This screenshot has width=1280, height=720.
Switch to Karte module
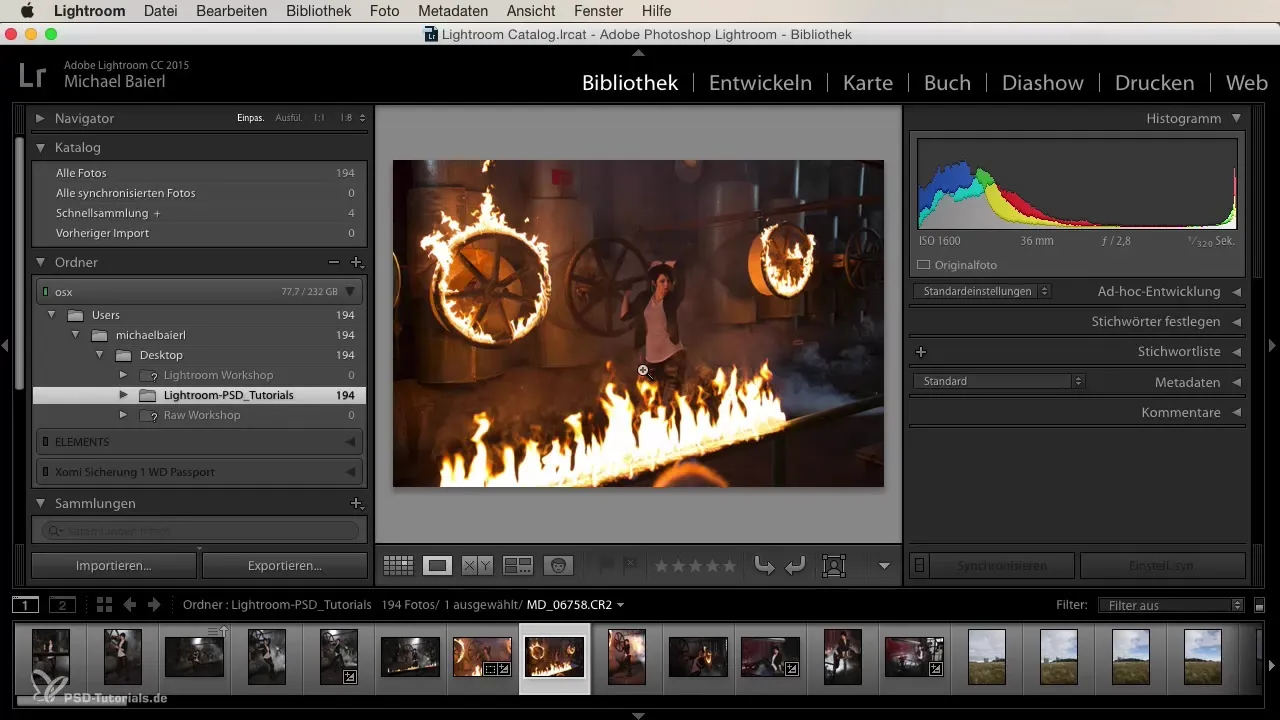coord(868,83)
